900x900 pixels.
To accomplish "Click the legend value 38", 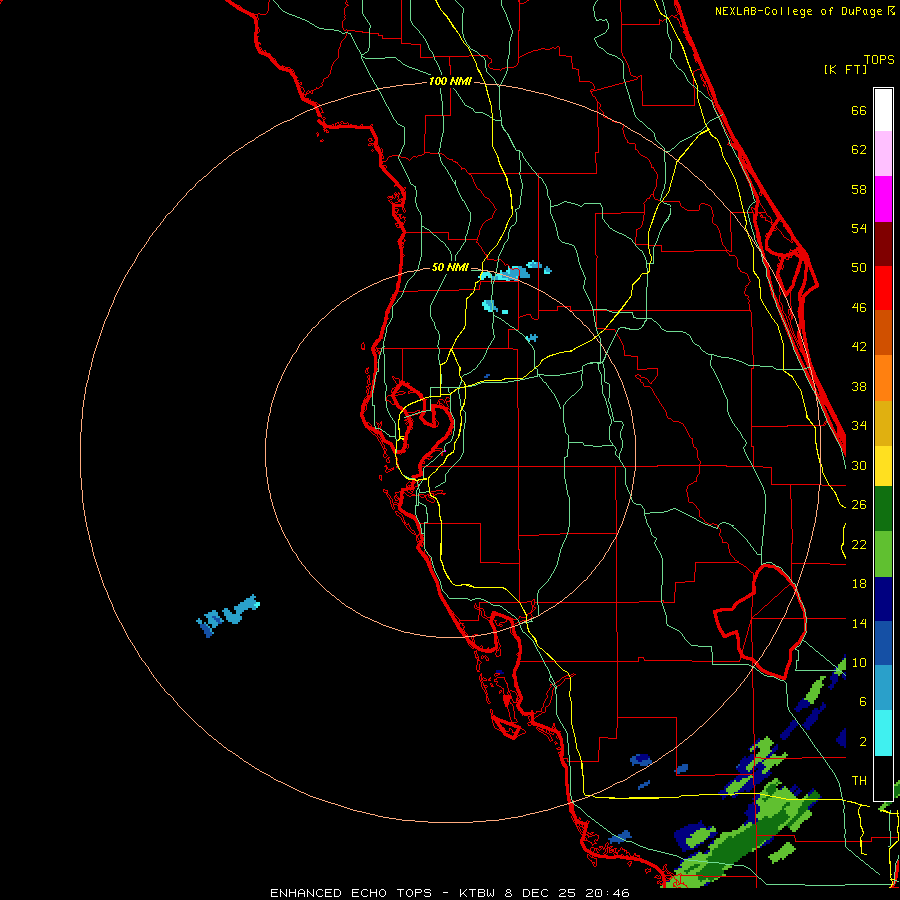I will 859,387.
